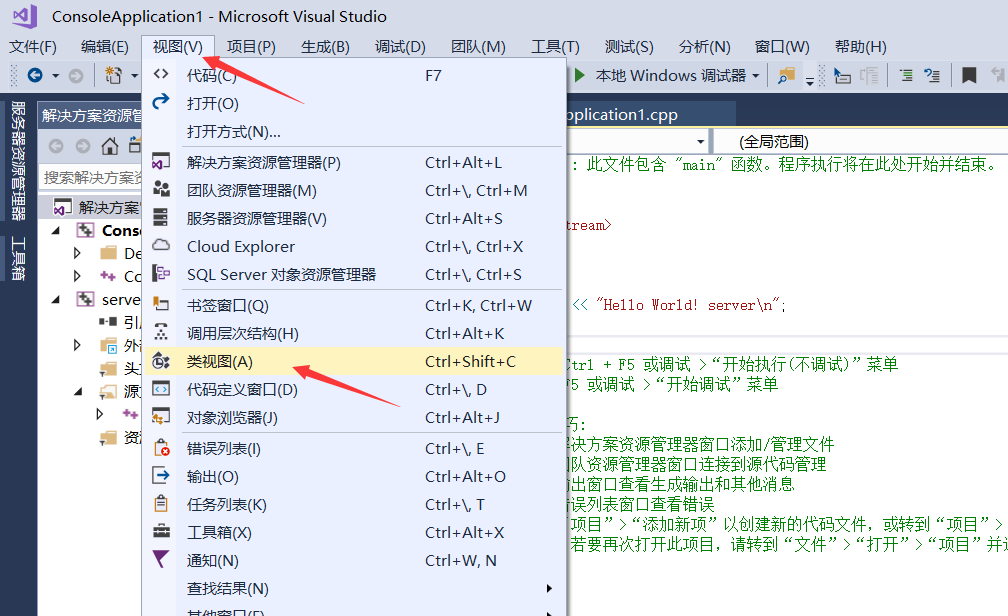Open the 生成(B) menu

pyautogui.click(x=325, y=47)
